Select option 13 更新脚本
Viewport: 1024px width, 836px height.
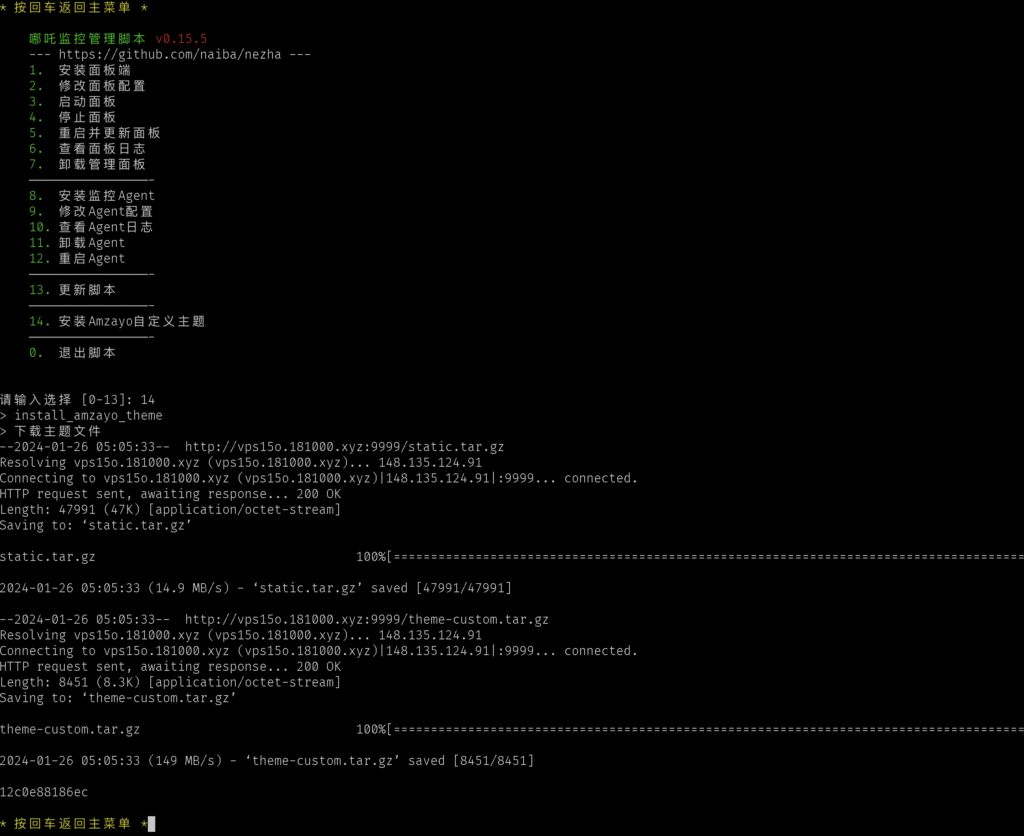tap(87, 290)
